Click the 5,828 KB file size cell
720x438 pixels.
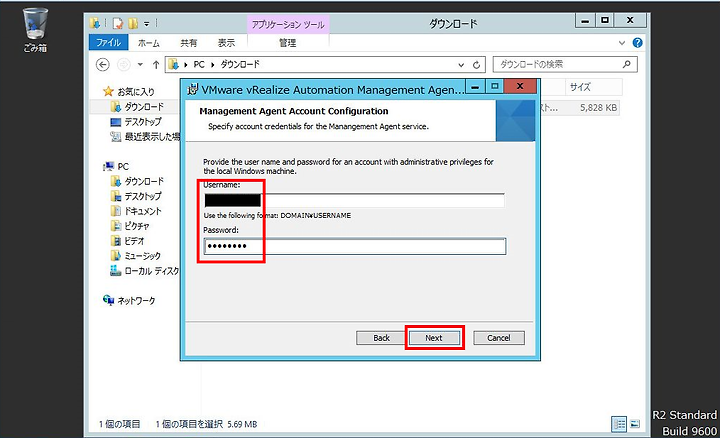click(598, 107)
